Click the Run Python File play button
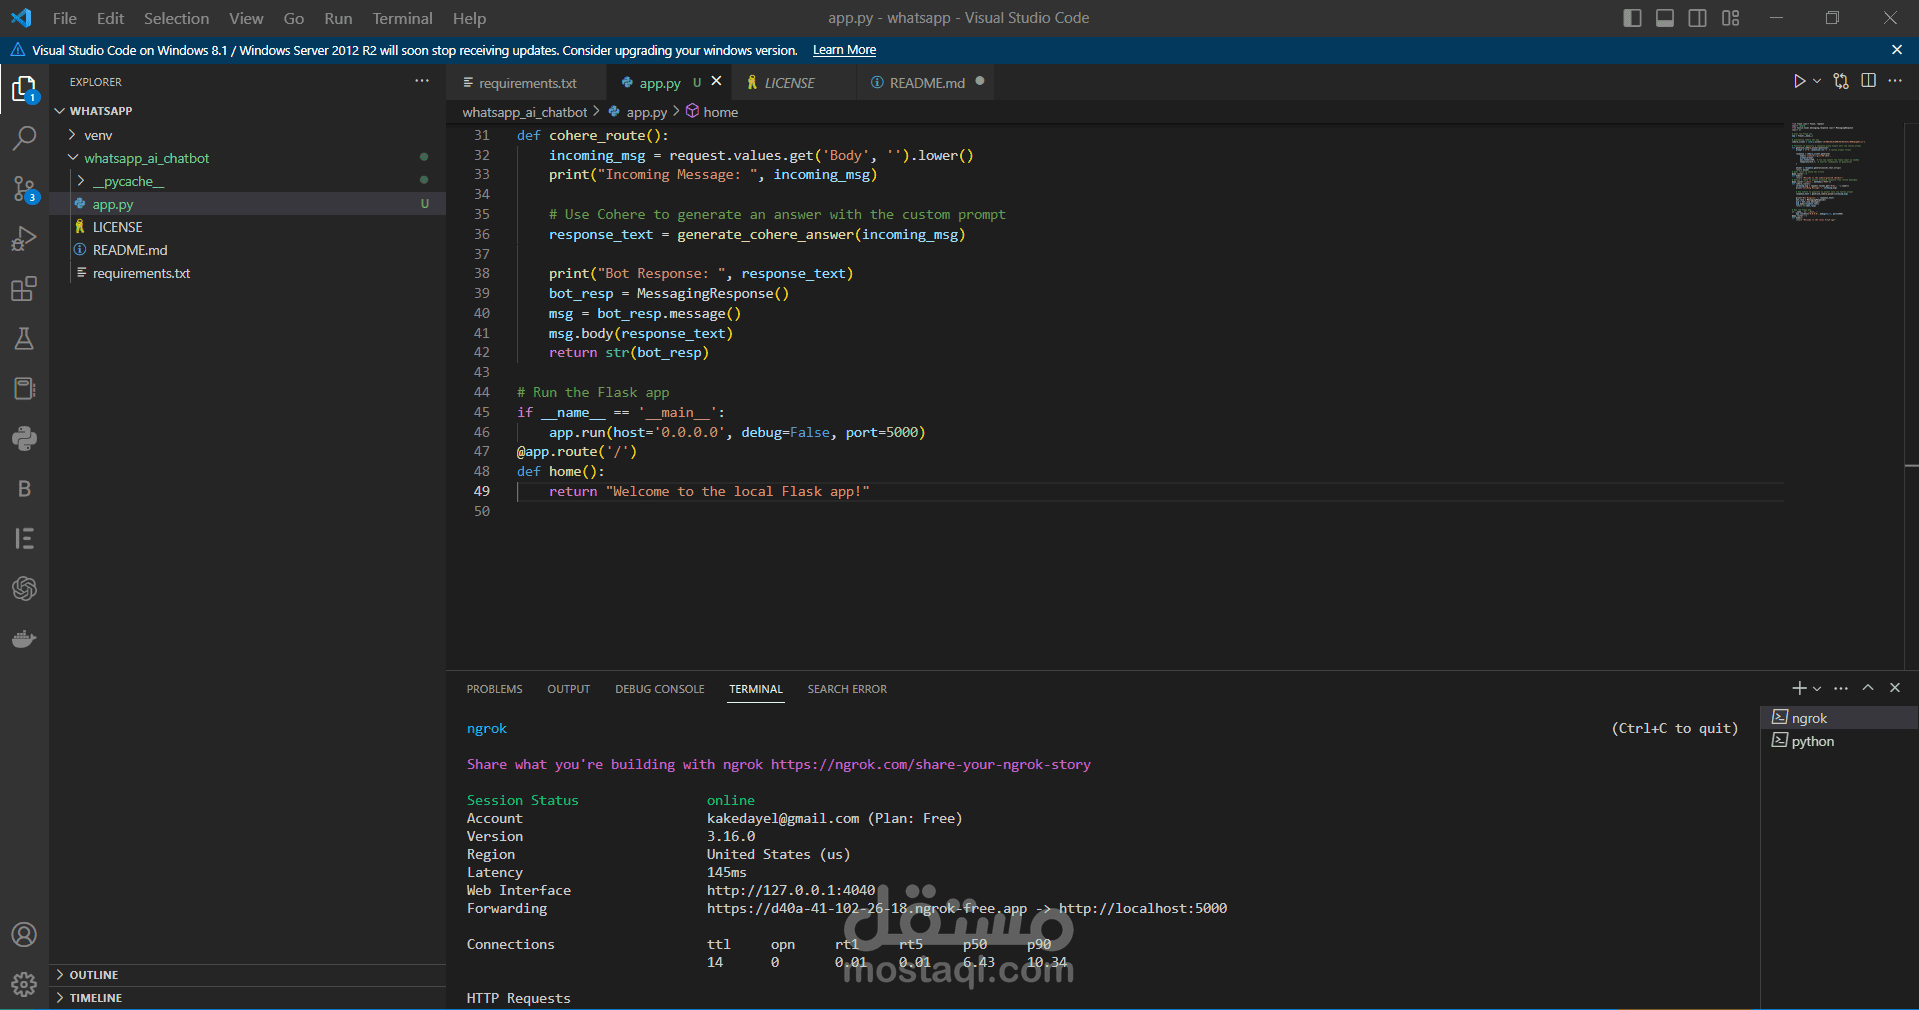Screen dimensions: 1919x1010 pyautogui.click(x=1799, y=82)
